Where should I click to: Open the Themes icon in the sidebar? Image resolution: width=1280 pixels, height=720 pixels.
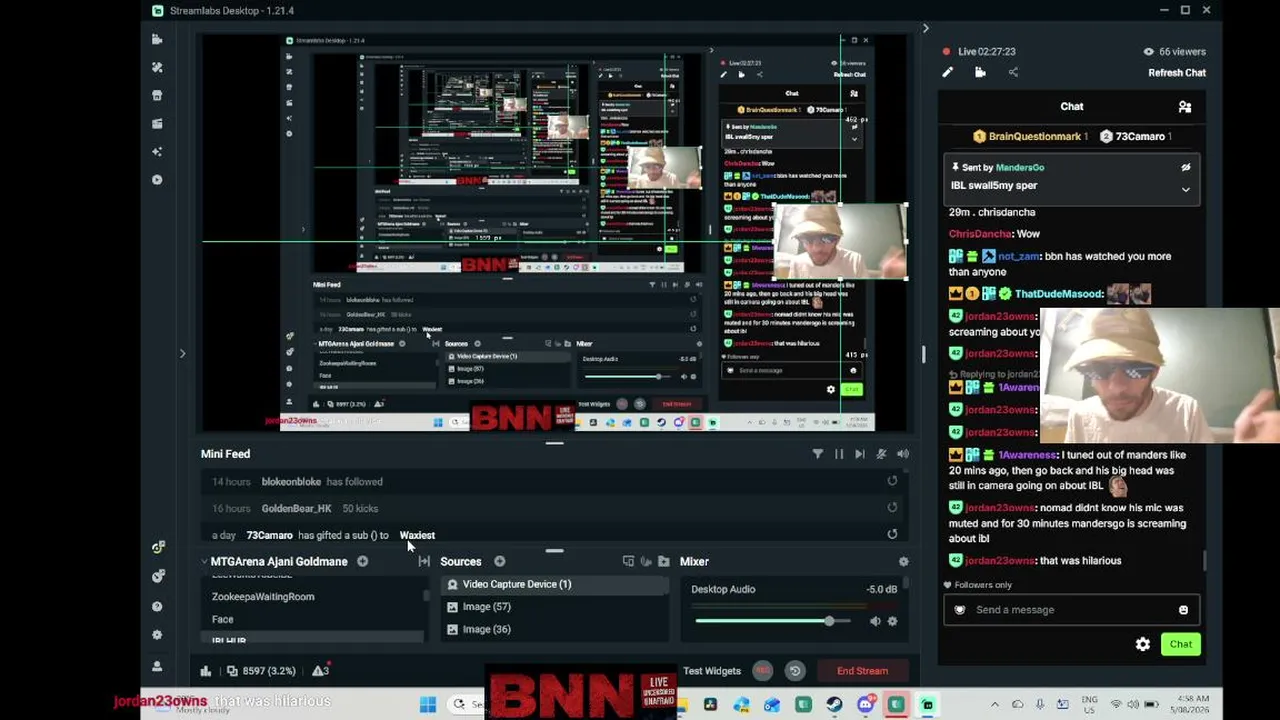157,67
